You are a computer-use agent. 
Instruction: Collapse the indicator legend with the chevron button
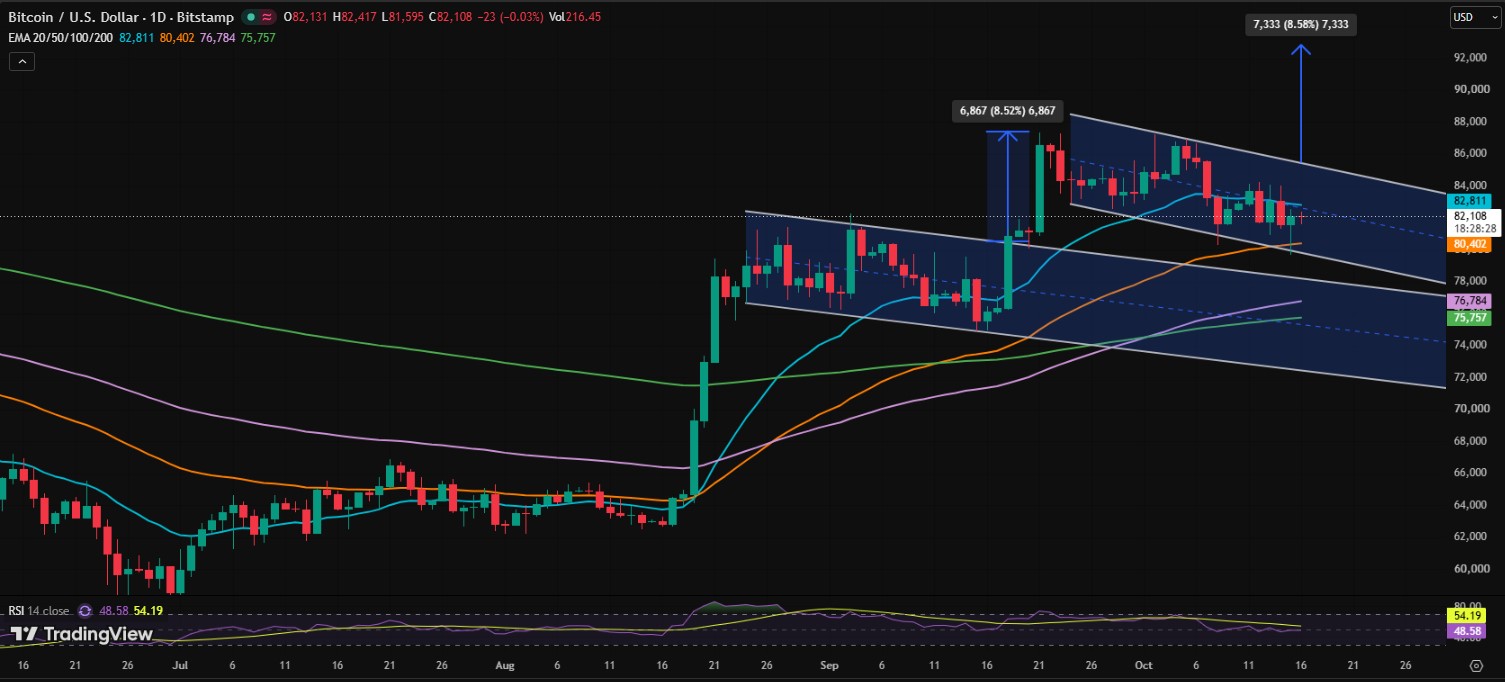tap(21, 61)
